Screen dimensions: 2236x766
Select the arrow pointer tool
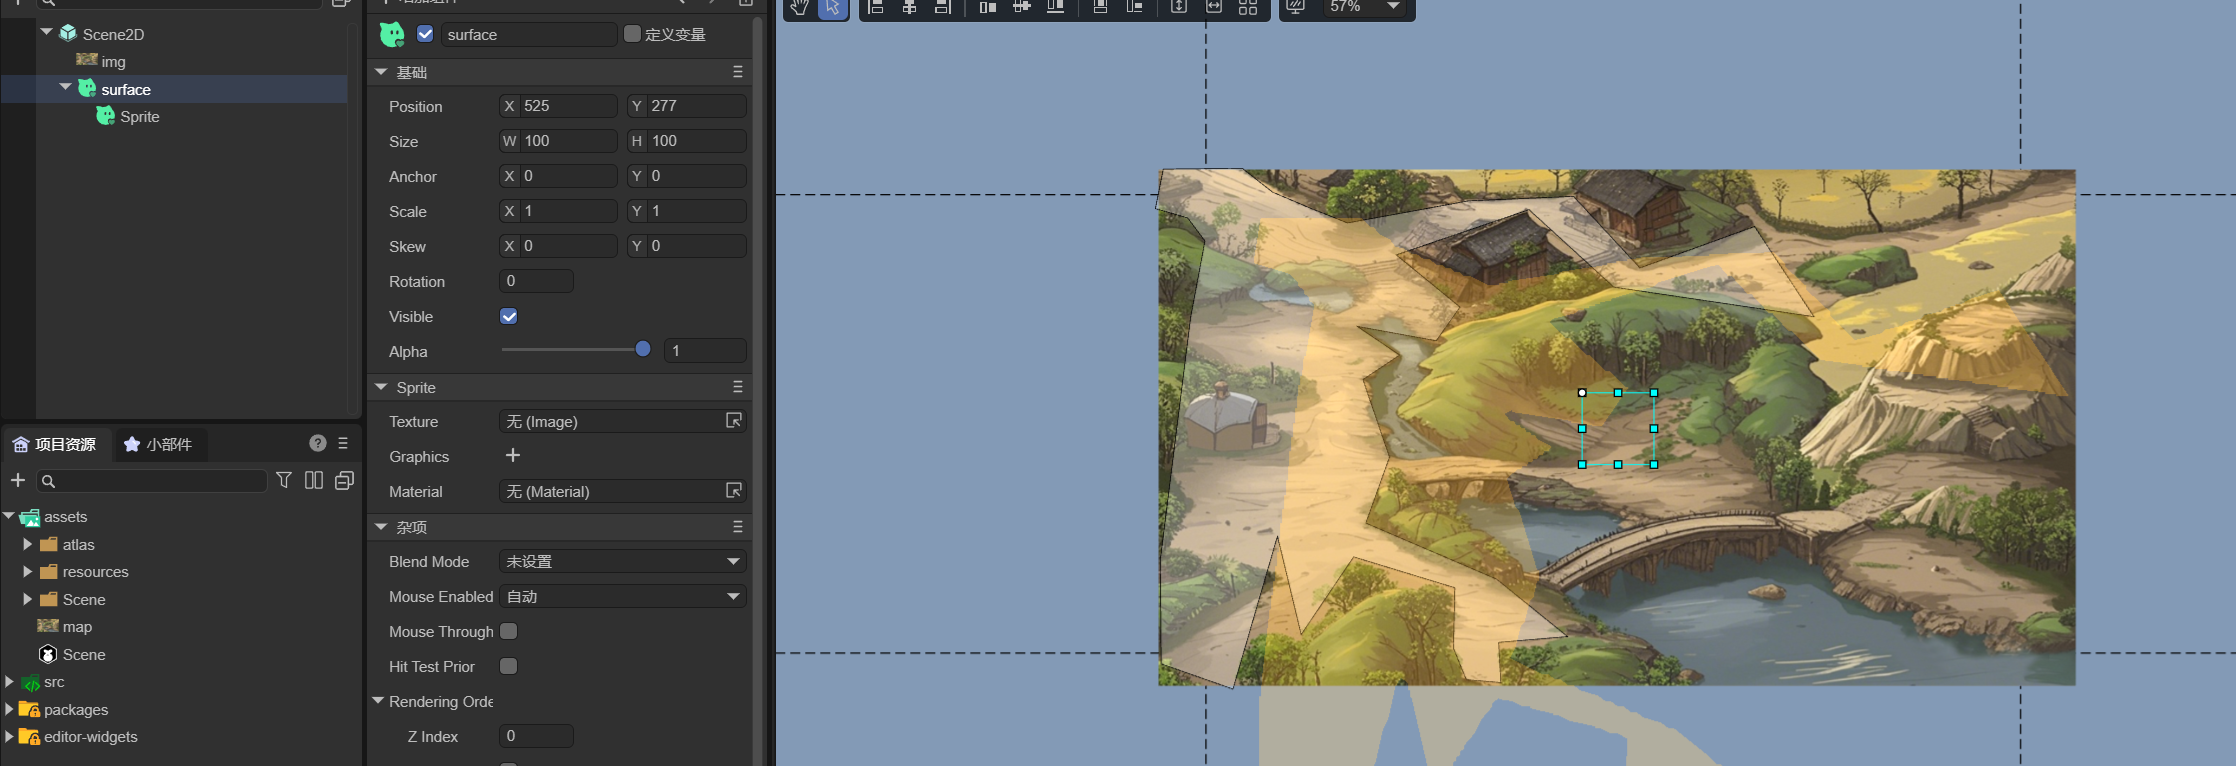coord(832,7)
